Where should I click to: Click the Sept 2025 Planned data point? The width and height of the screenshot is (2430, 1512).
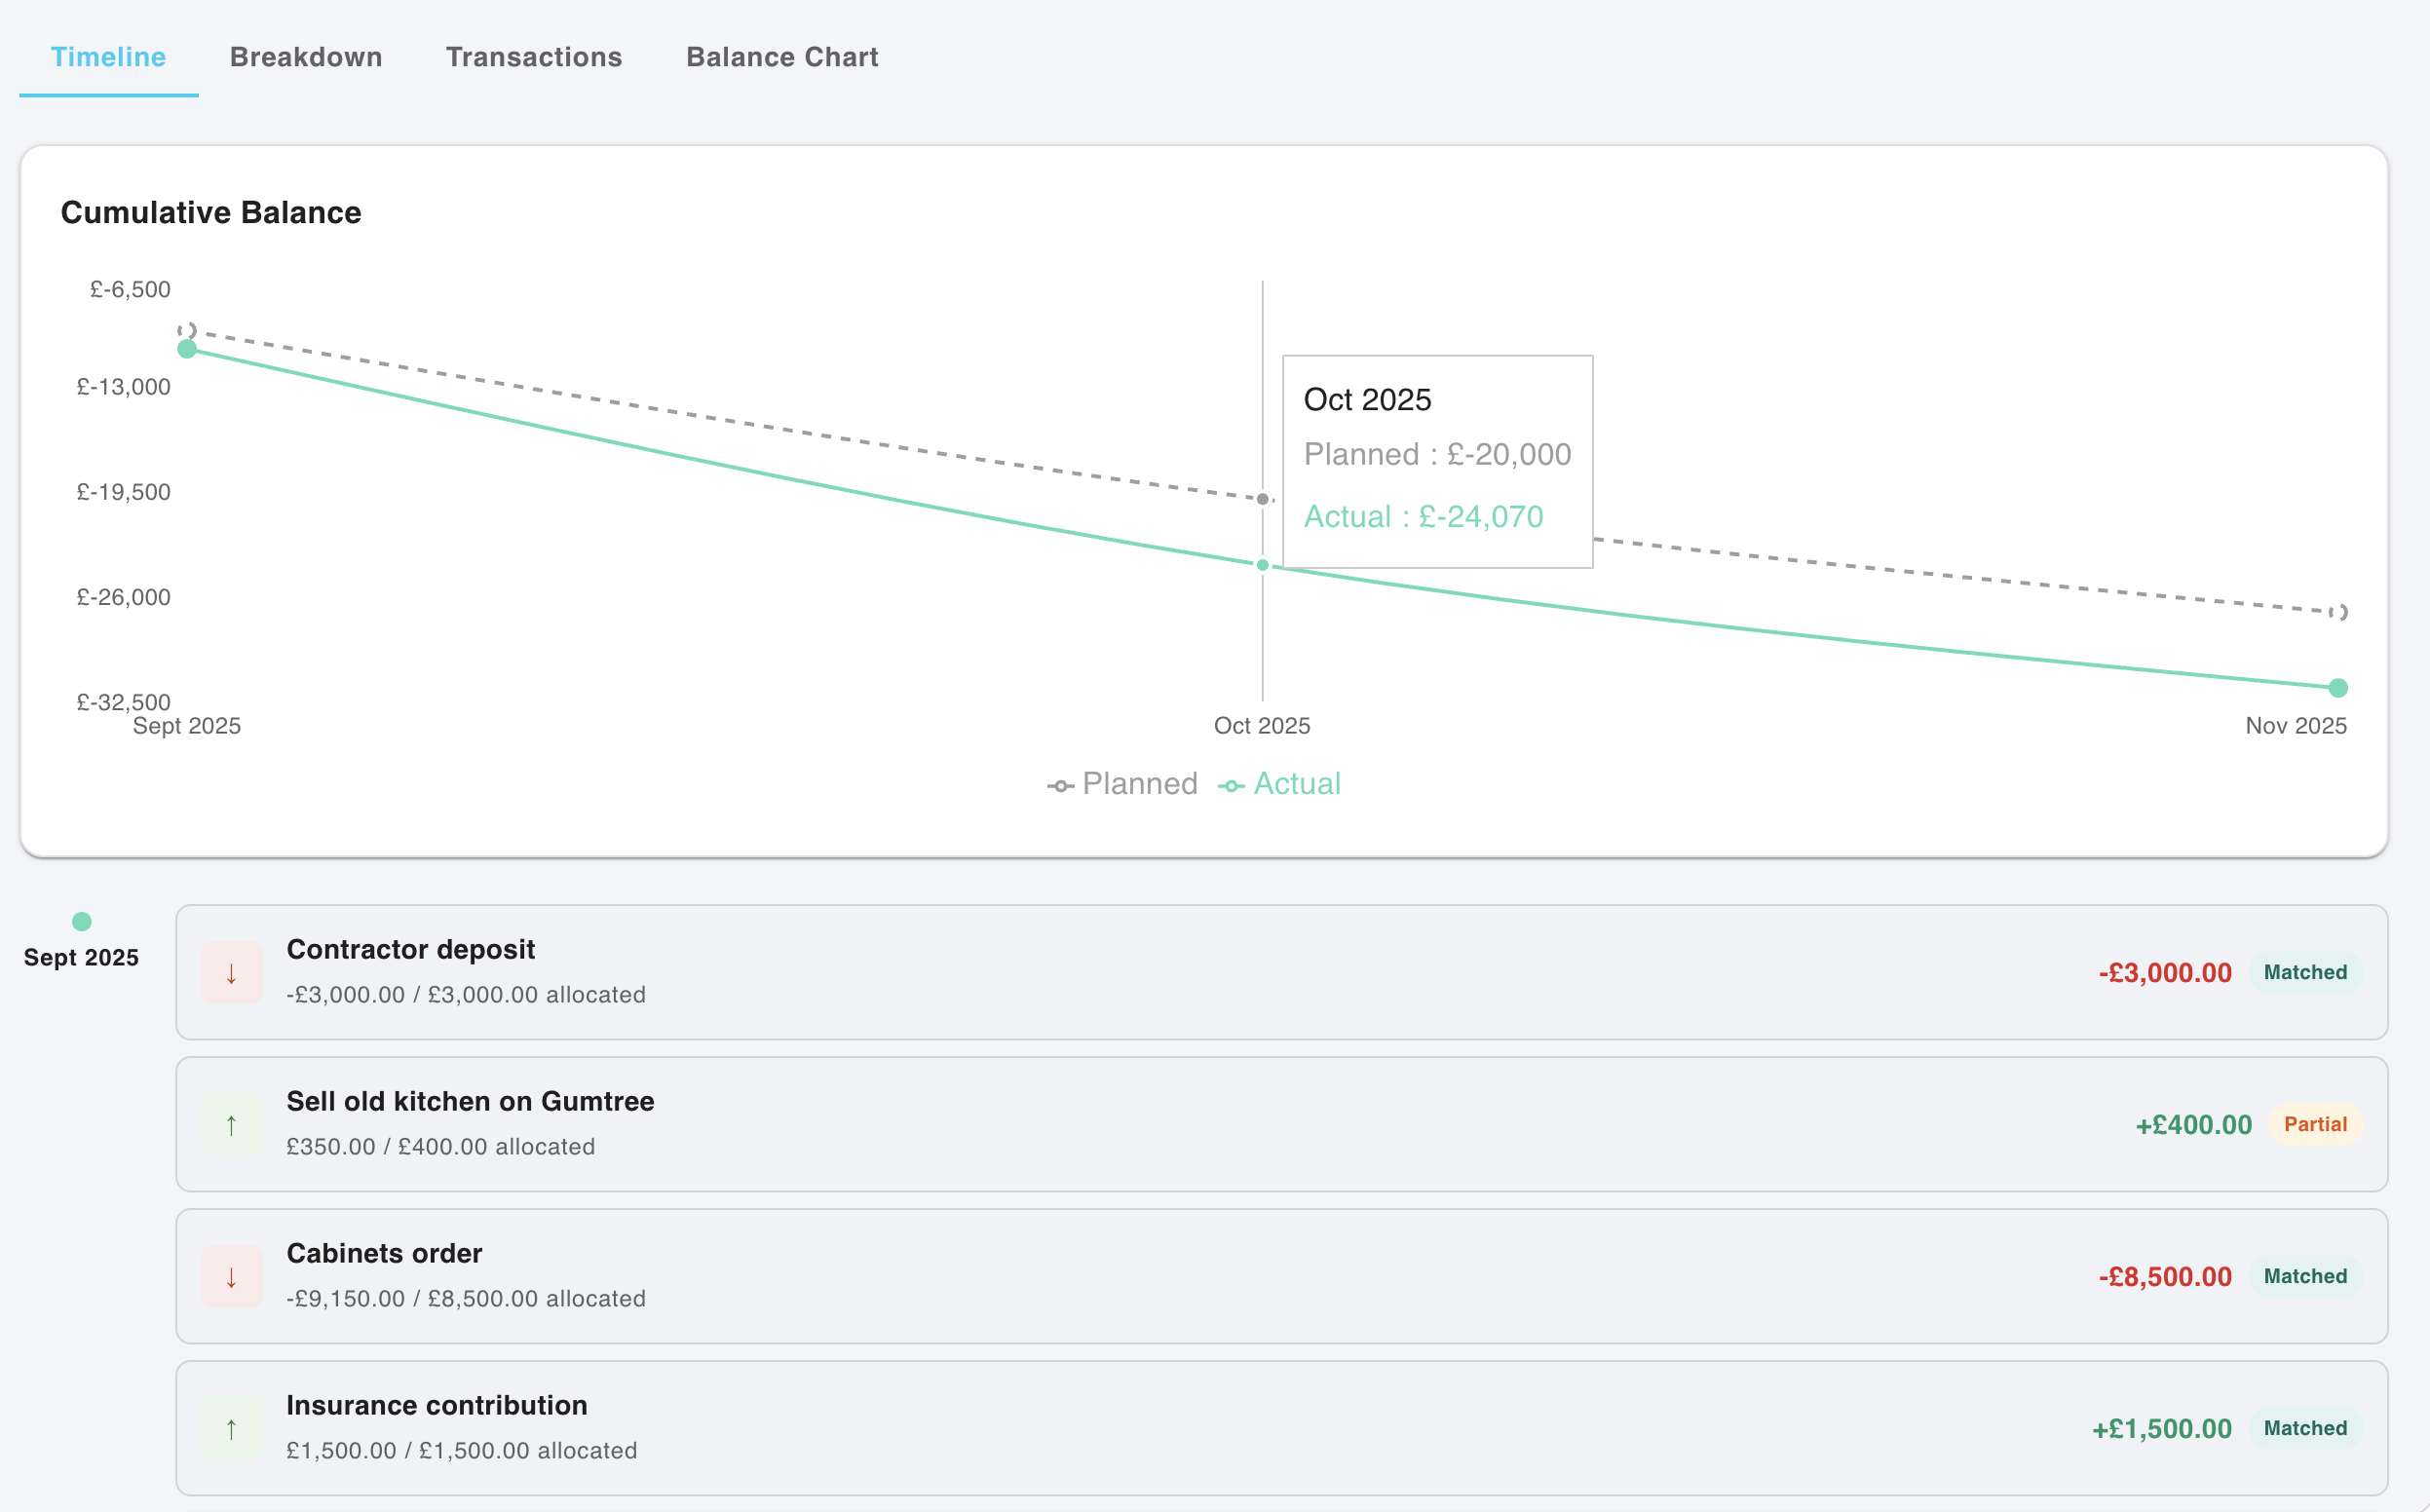pos(187,330)
